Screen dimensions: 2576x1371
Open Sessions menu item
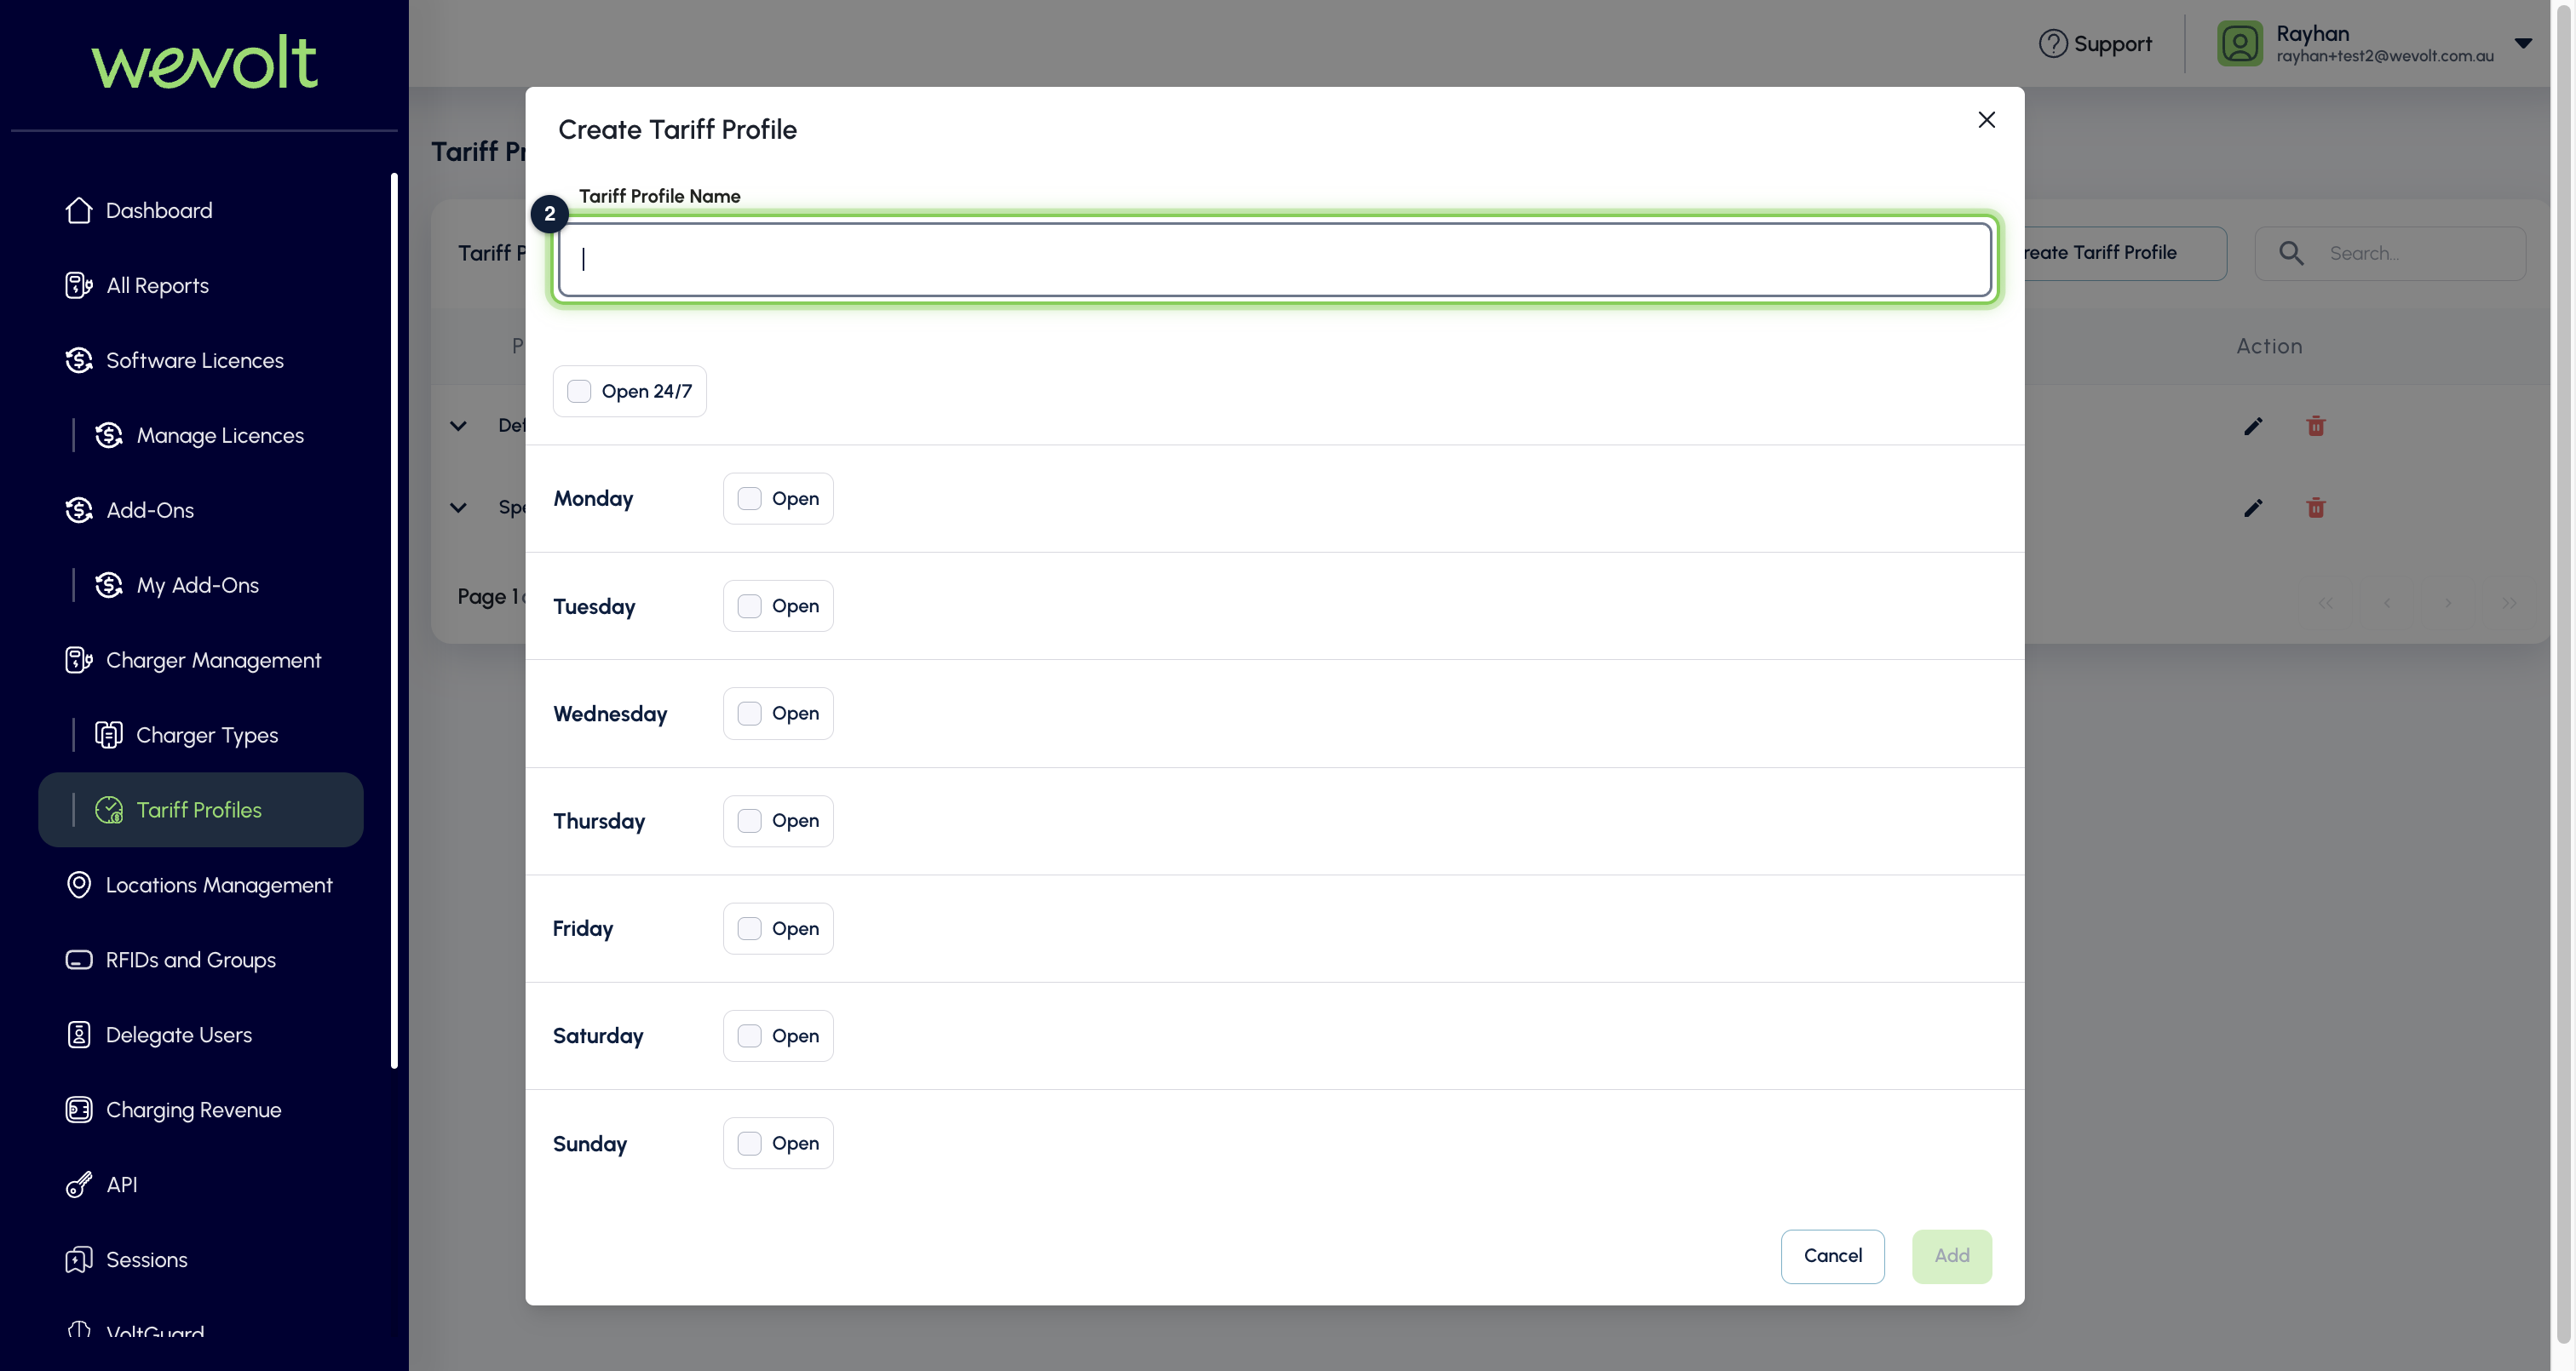(200, 1260)
